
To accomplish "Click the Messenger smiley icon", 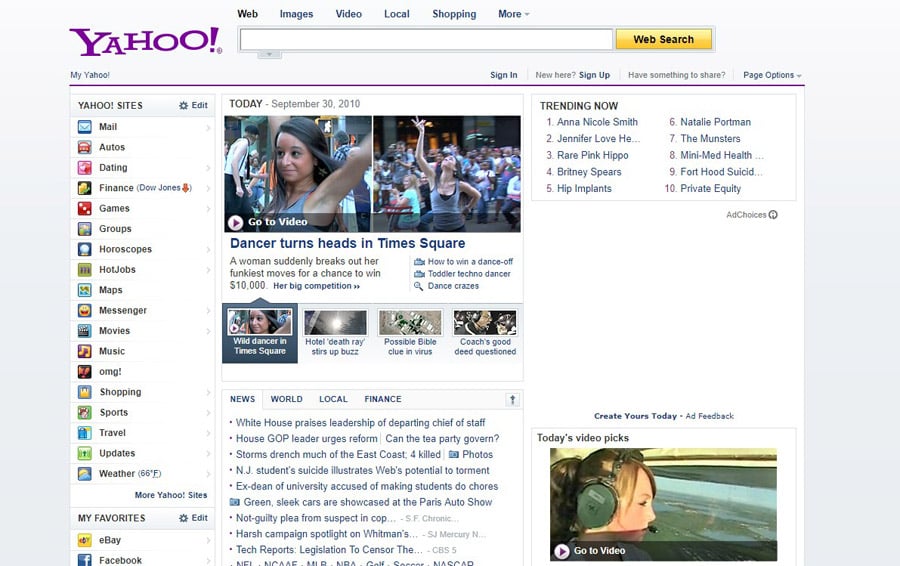I will coord(85,310).
